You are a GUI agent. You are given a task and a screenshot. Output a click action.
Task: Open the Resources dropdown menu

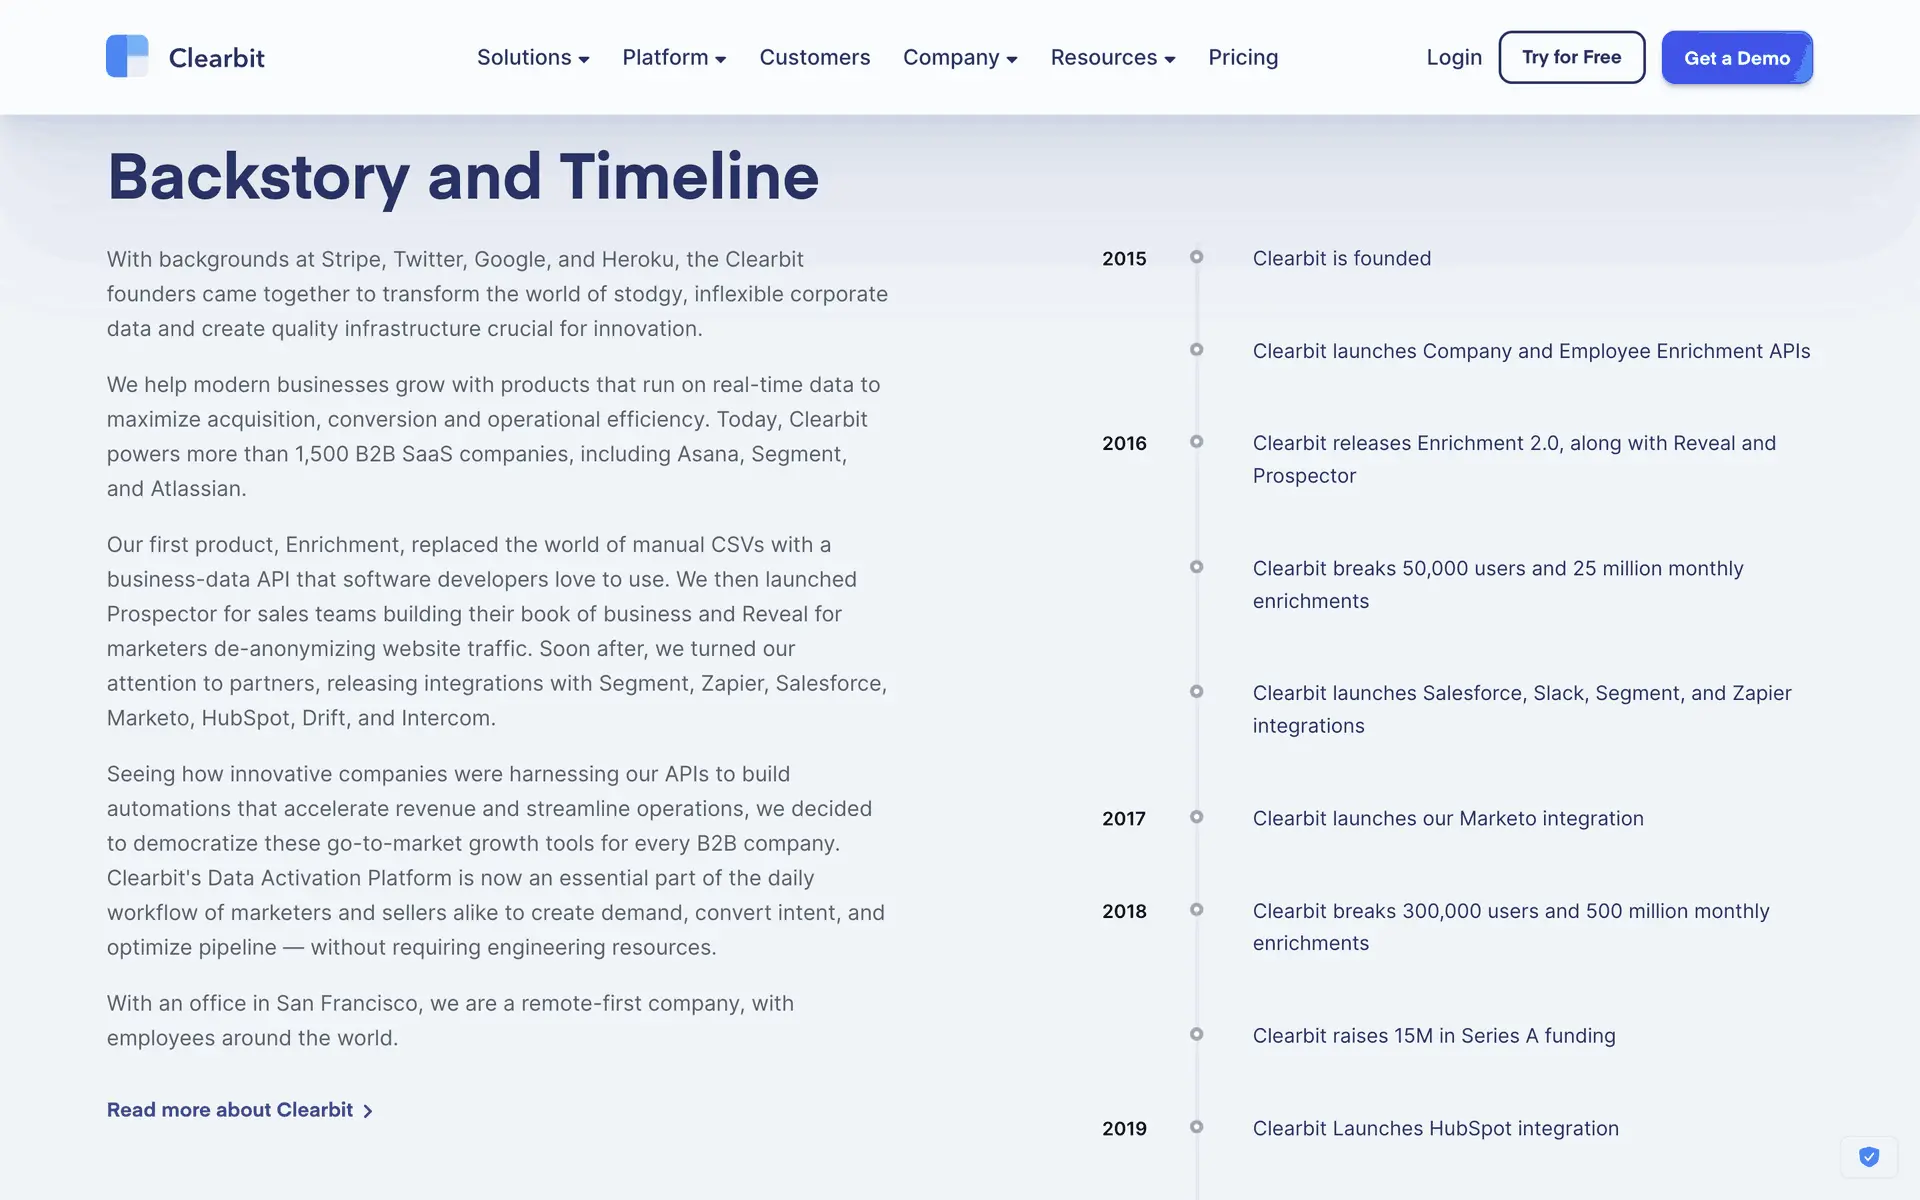[1112, 58]
